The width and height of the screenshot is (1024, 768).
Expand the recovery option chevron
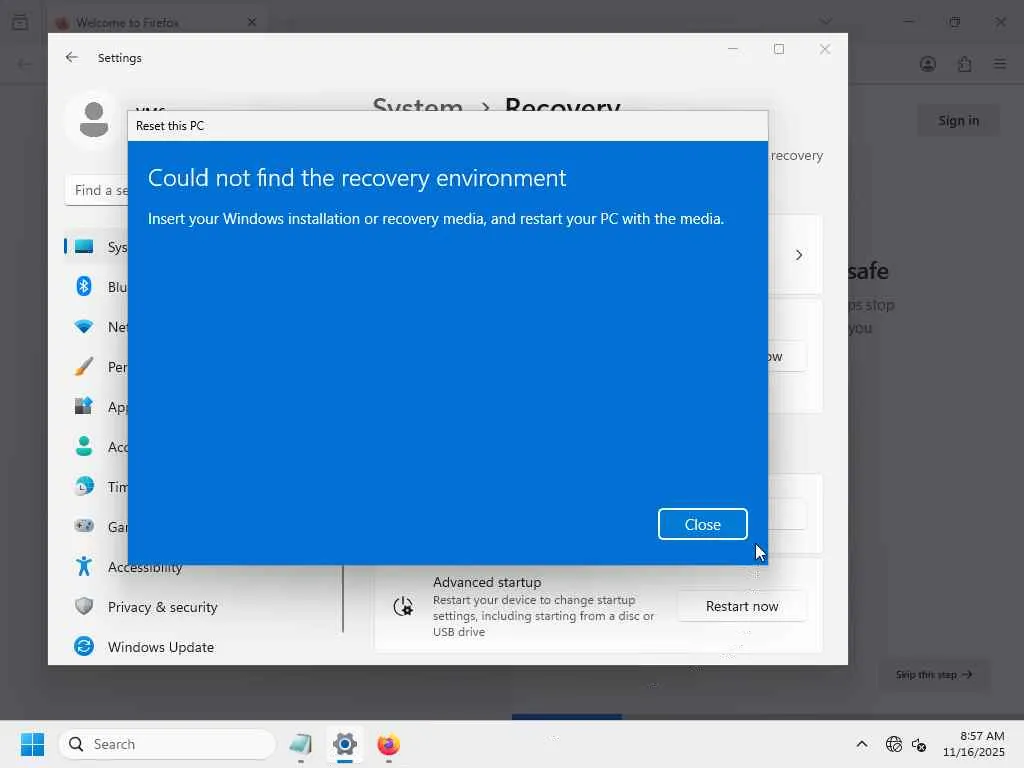pyautogui.click(x=799, y=255)
